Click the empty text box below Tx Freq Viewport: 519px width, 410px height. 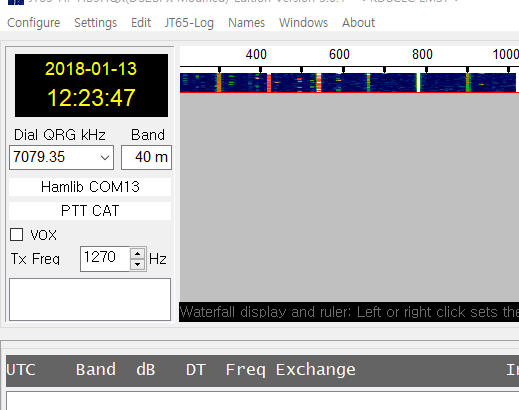(90, 299)
